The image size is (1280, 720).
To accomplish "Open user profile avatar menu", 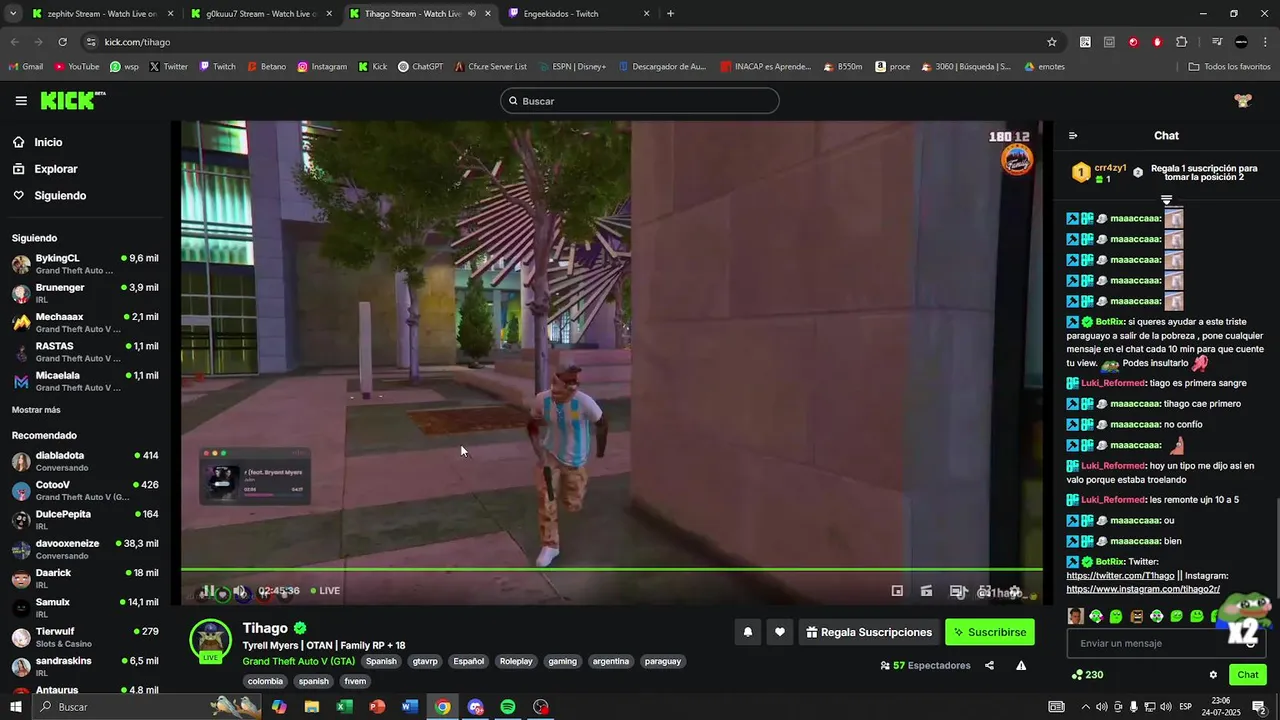I will coord(1243,101).
